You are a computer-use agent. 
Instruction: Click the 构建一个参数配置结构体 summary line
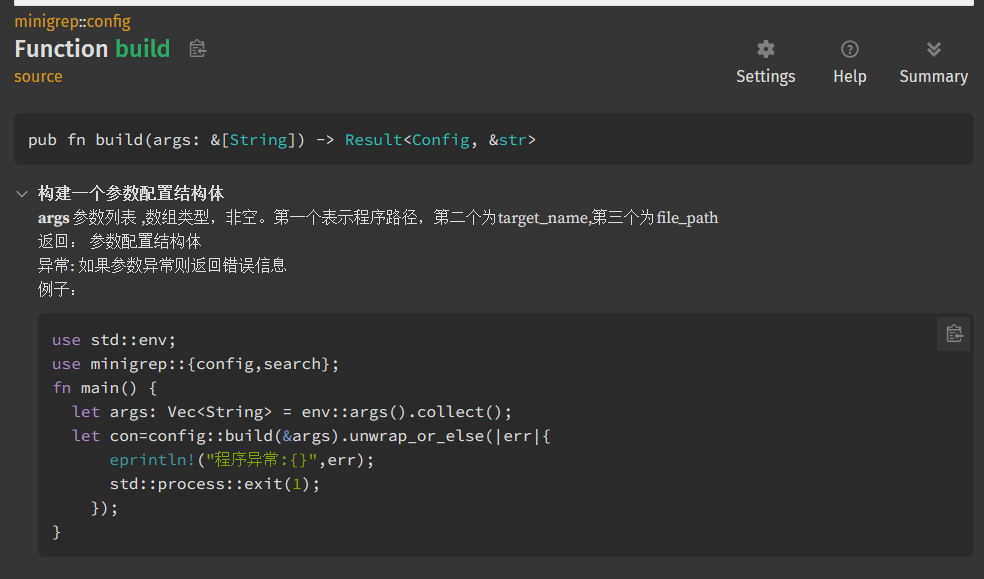[130, 194]
